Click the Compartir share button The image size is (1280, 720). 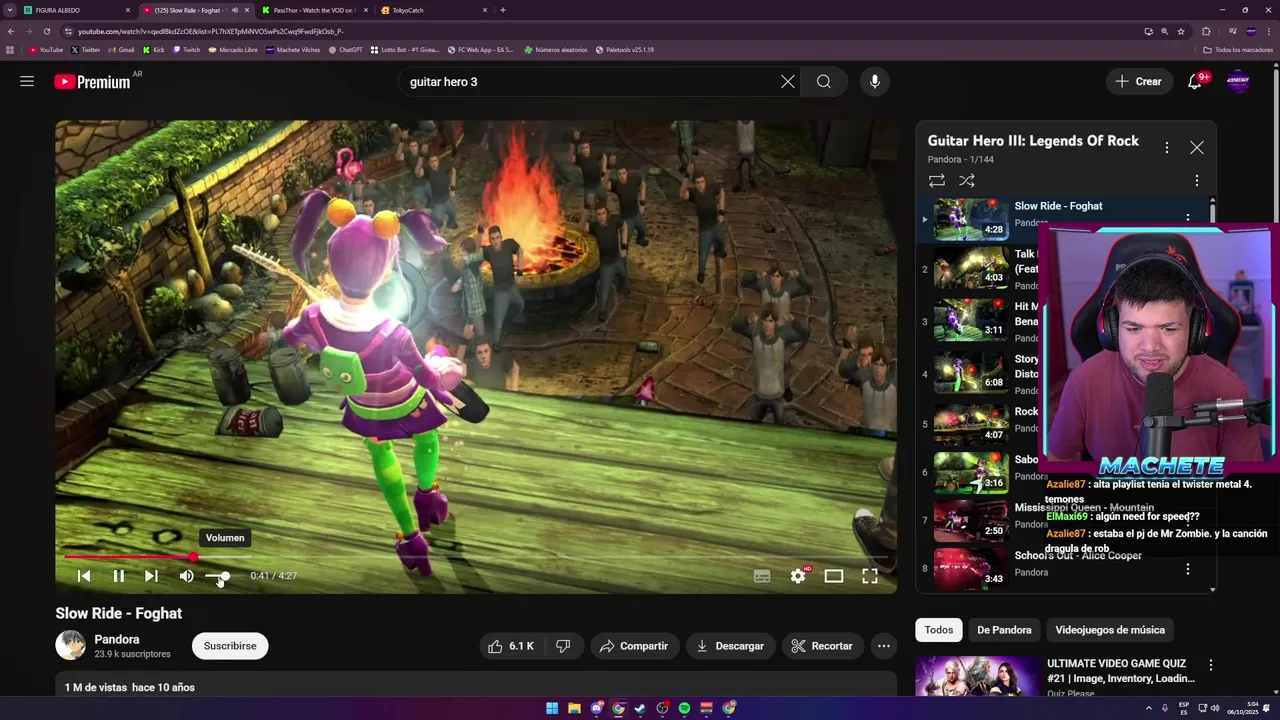pos(634,646)
